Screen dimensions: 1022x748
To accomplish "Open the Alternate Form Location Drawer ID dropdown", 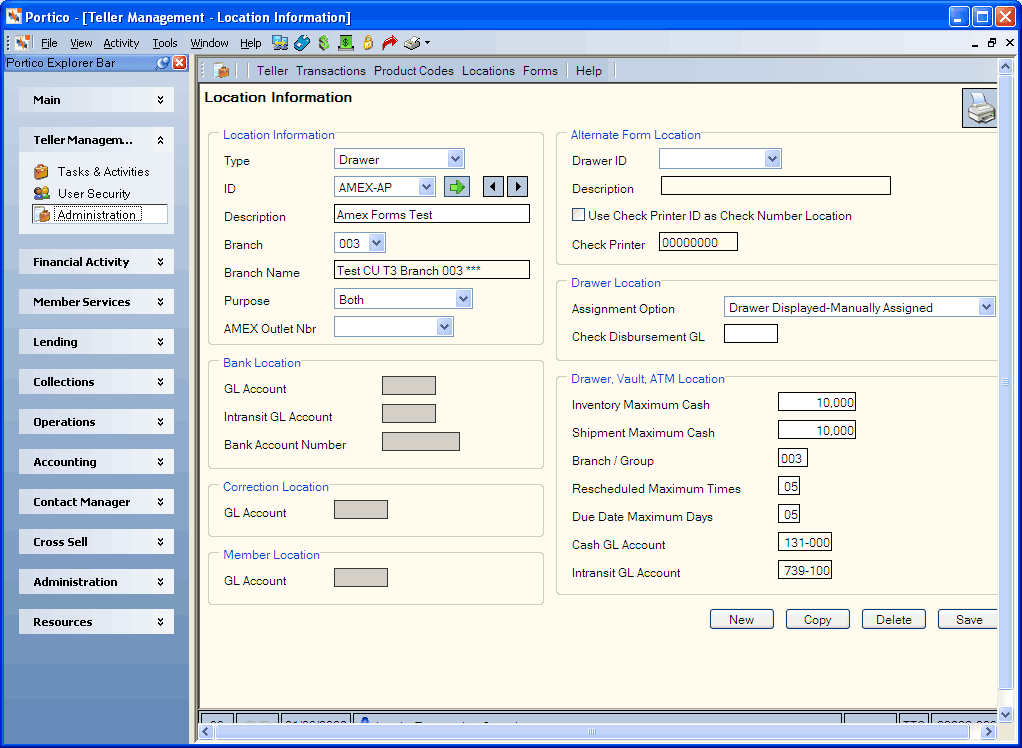I will (772, 159).
